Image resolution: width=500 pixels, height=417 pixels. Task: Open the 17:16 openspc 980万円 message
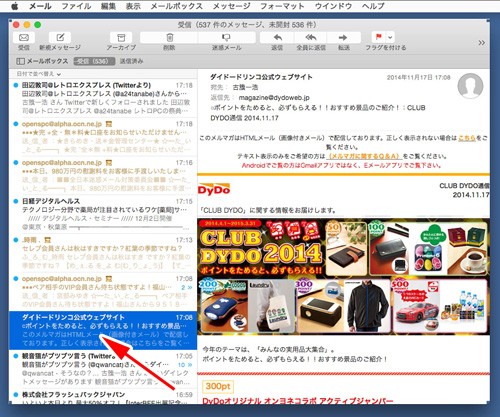point(103,175)
